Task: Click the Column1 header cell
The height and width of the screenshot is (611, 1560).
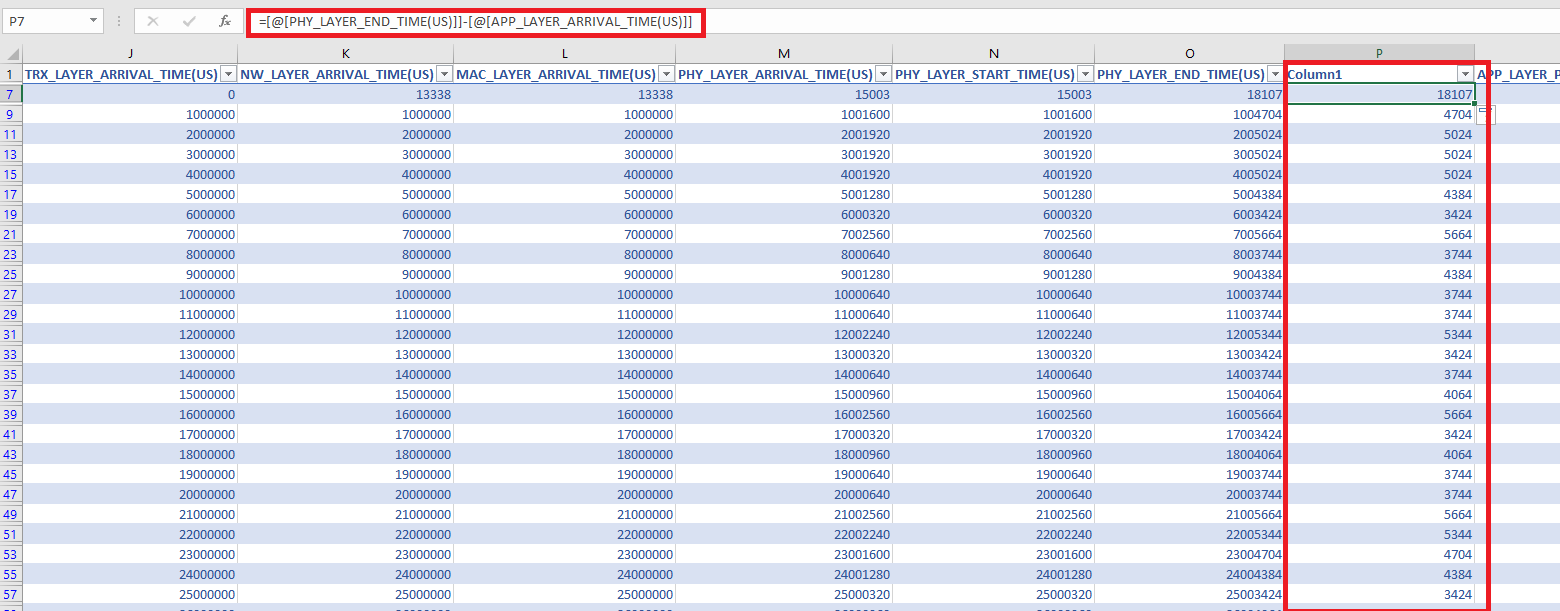Action: [1380, 74]
